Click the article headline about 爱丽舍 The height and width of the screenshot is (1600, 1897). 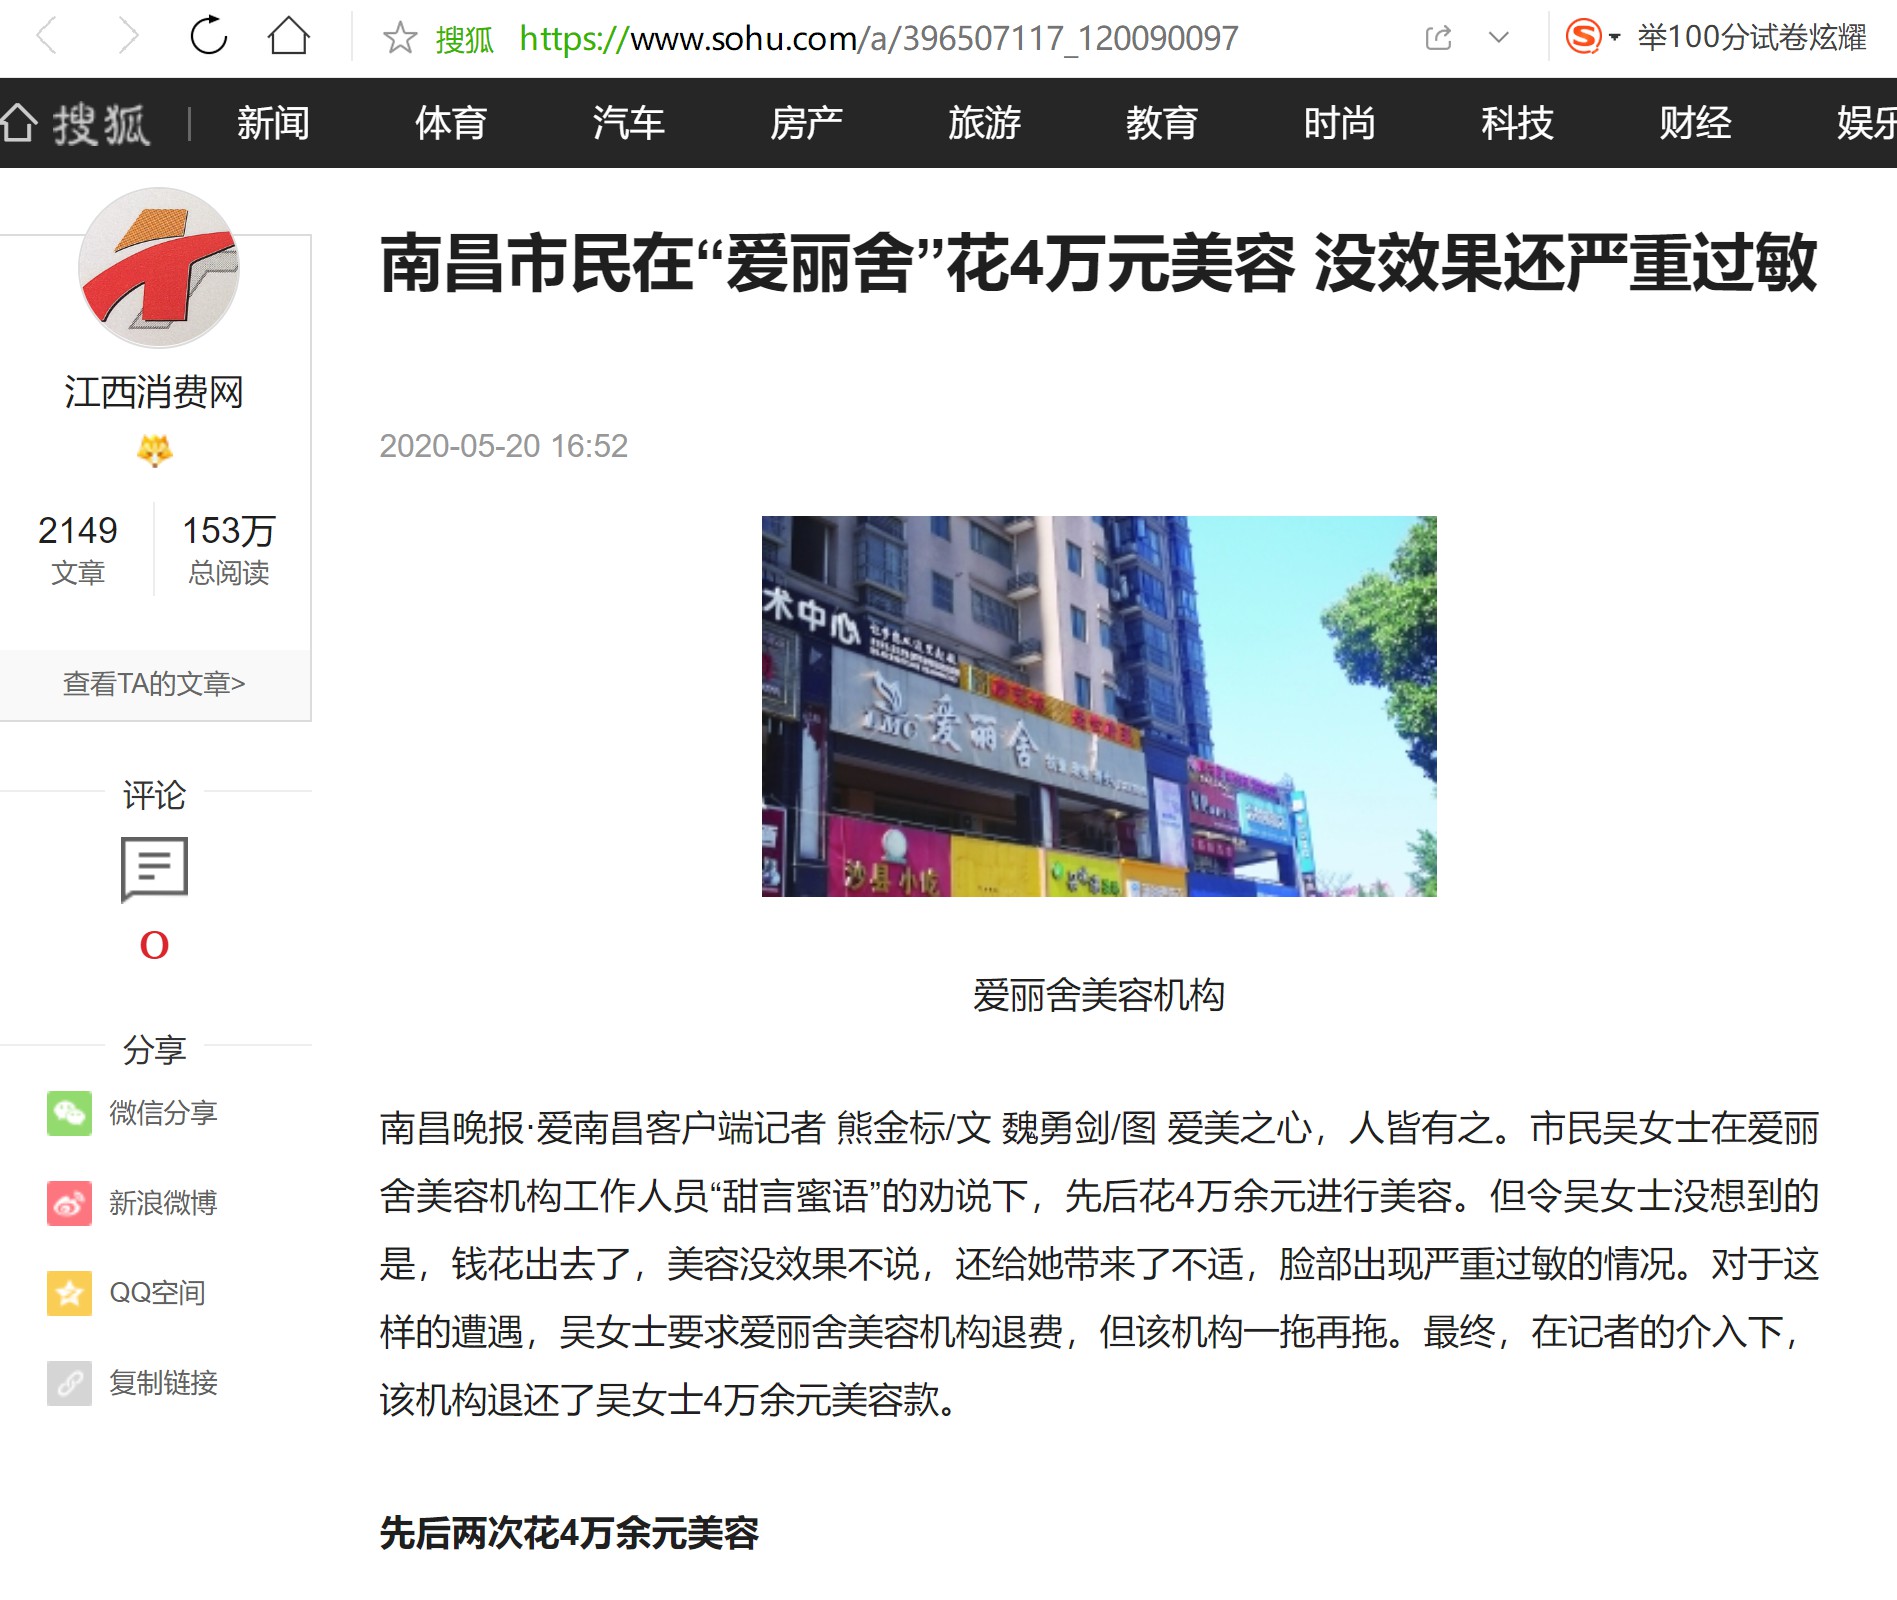point(1098,263)
